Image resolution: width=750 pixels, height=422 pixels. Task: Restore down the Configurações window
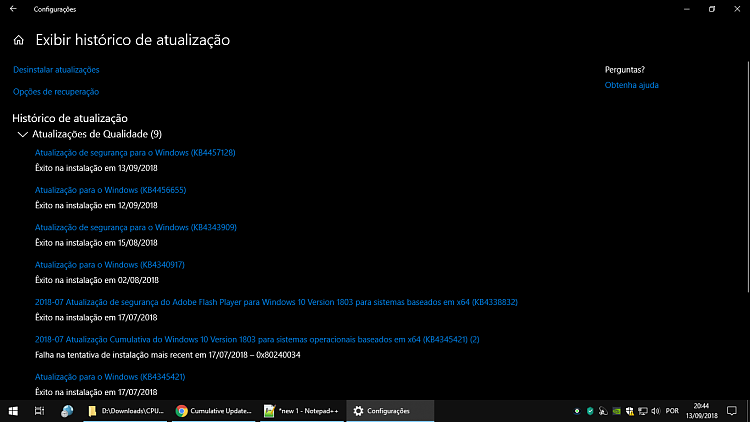pos(712,9)
